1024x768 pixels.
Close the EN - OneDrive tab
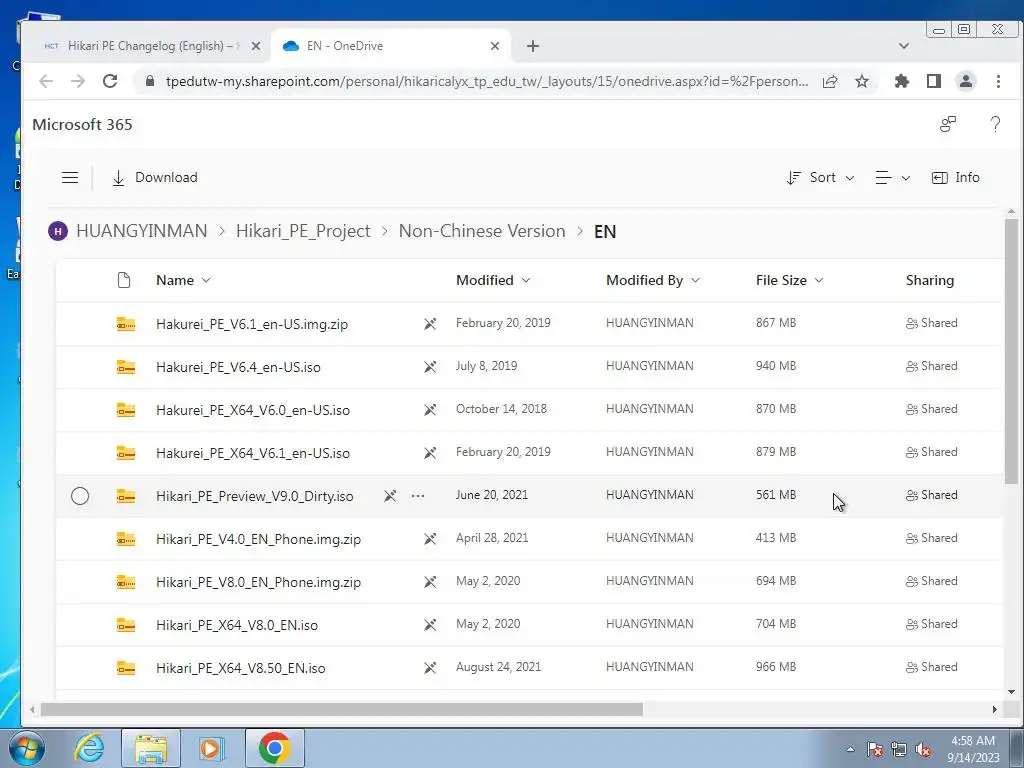tap(495, 46)
